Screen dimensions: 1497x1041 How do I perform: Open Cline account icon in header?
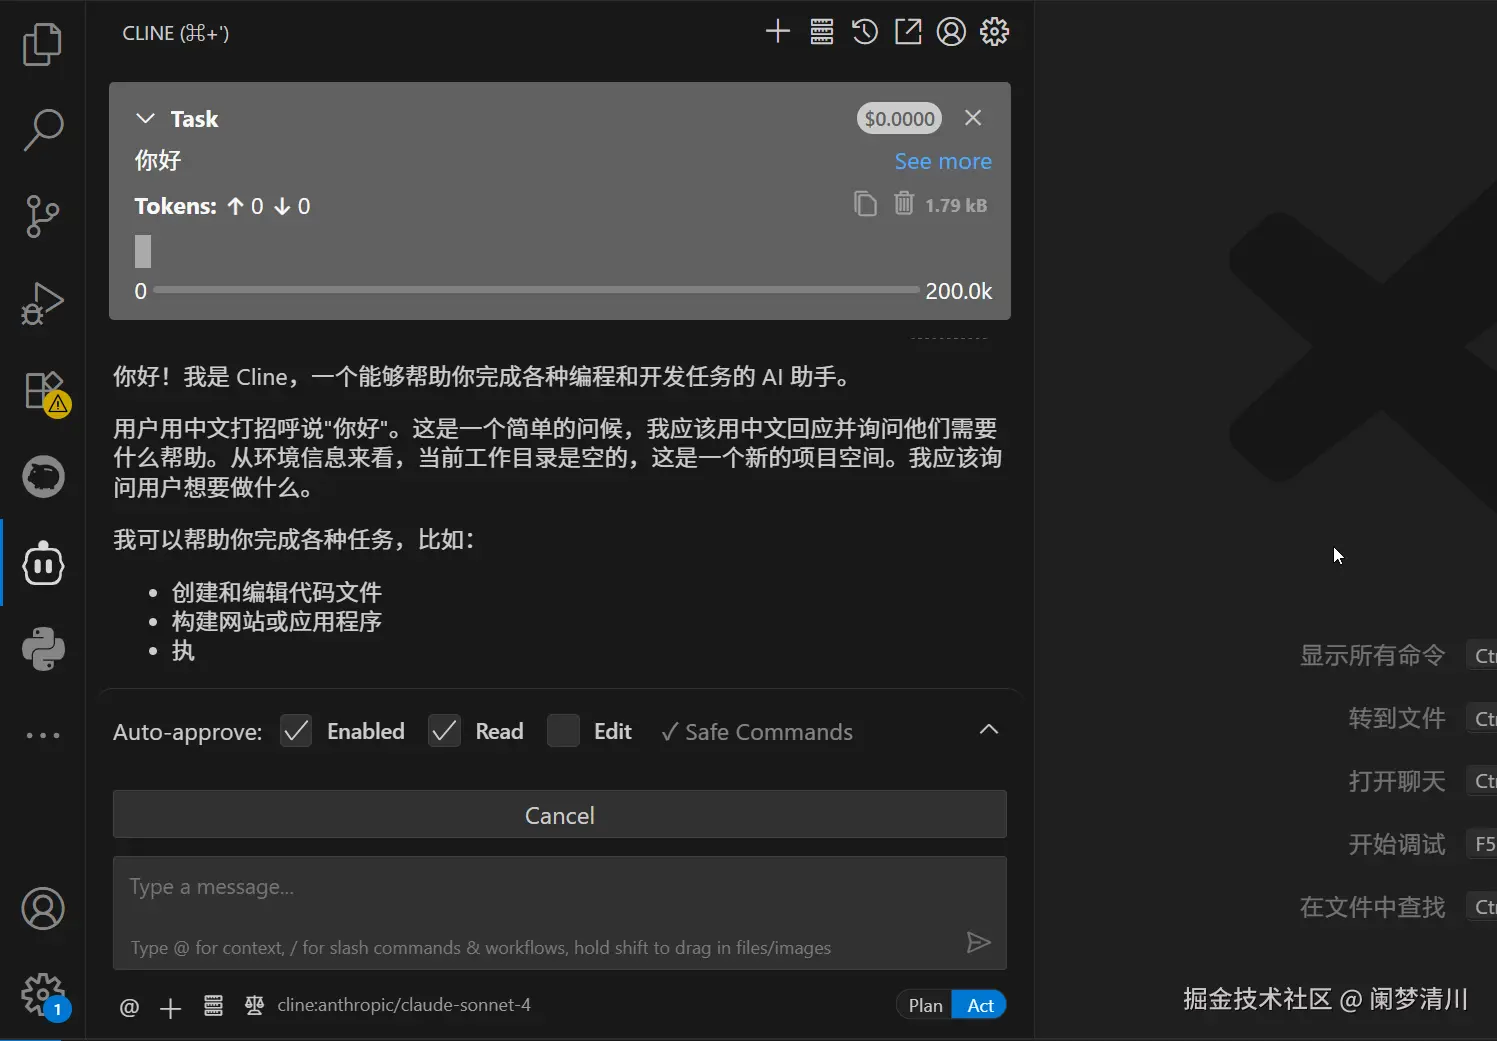pos(951,32)
